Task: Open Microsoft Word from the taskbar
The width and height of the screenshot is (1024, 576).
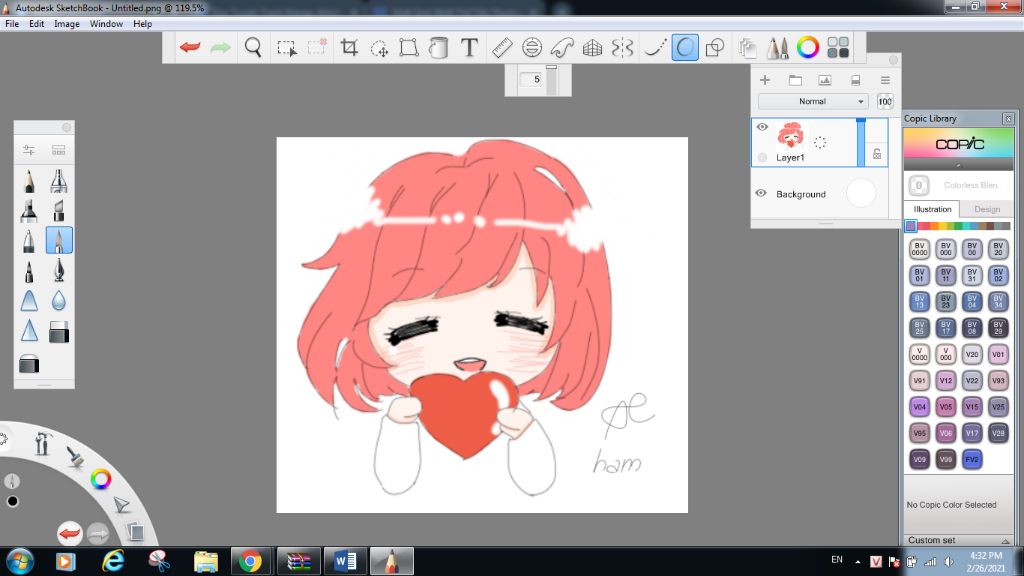Action: pos(345,561)
